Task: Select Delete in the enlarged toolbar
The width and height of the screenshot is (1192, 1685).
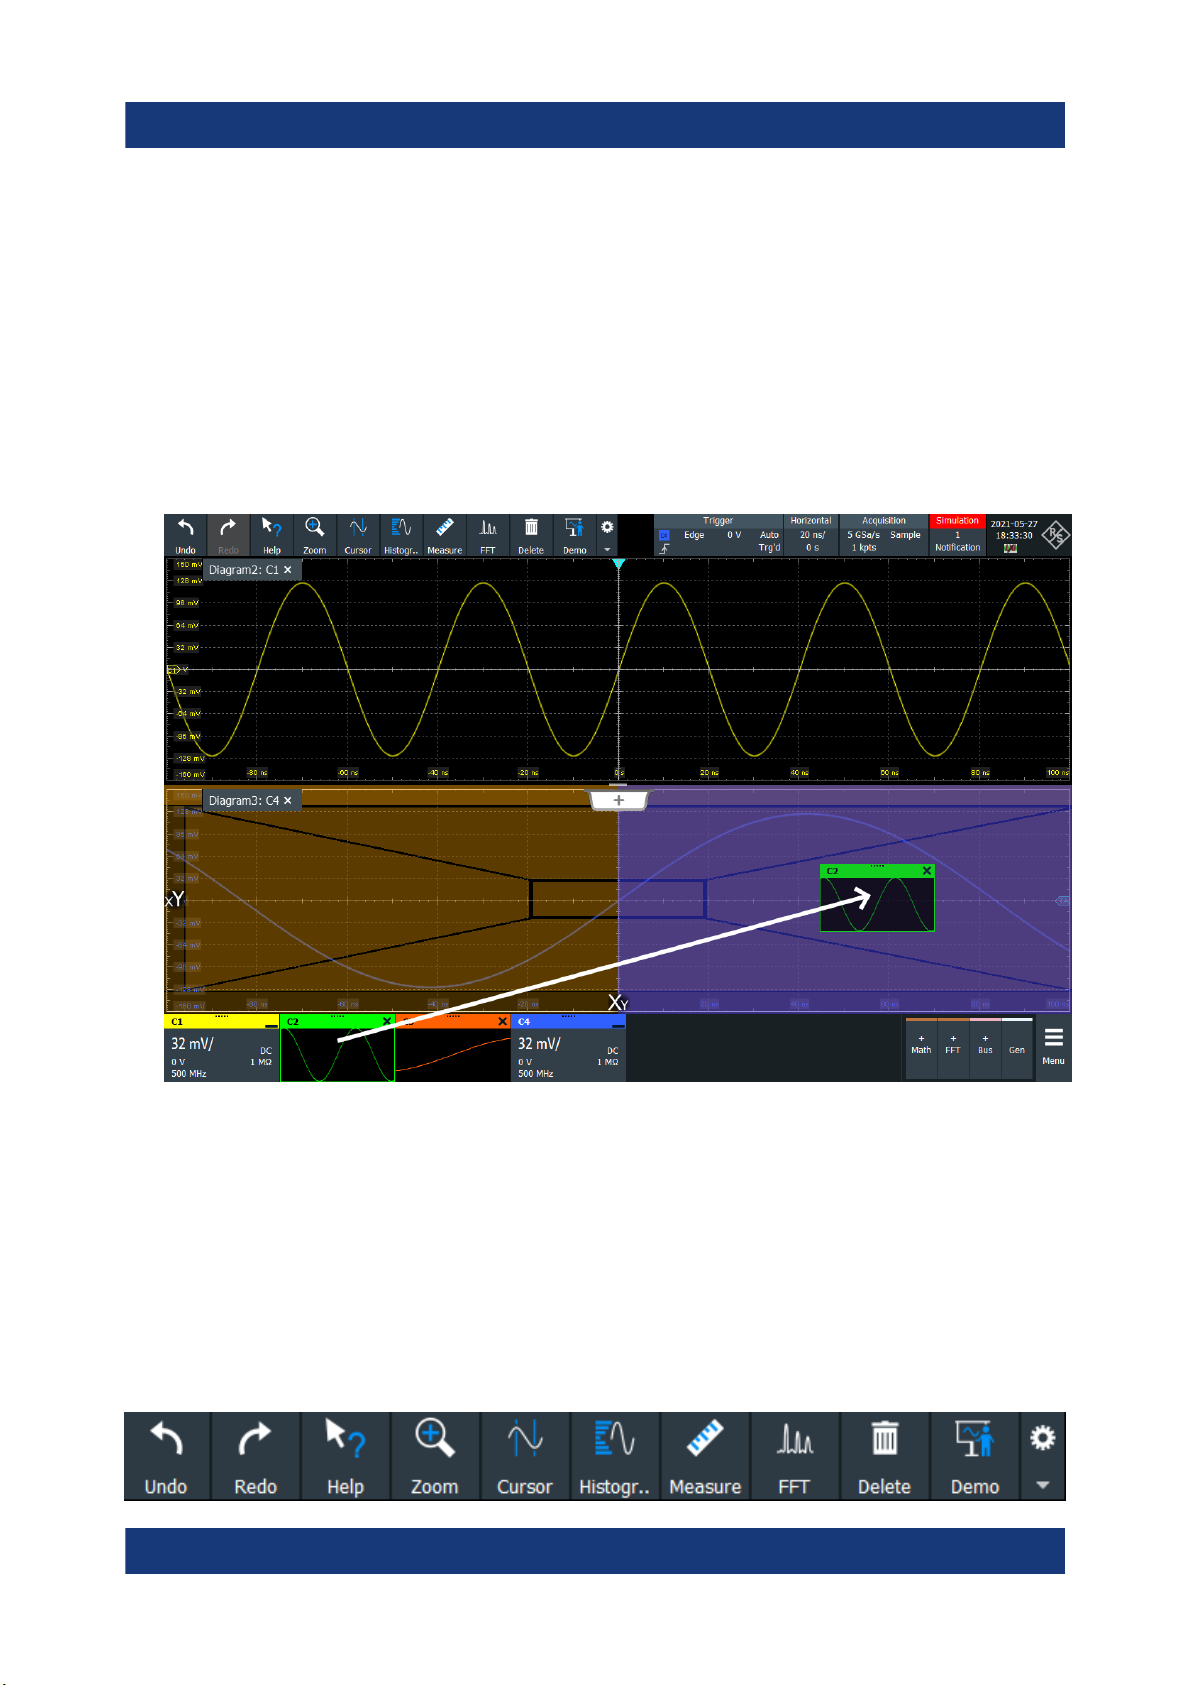Action: point(885,1456)
